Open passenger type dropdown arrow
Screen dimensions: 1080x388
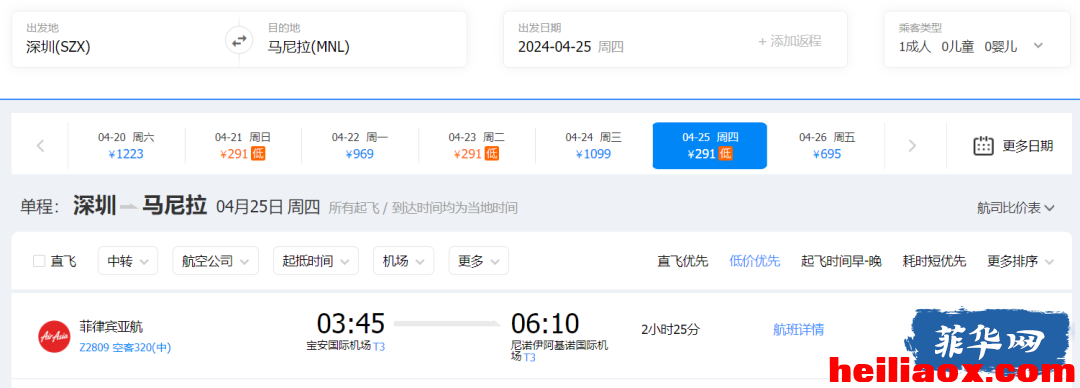click(1038, 45)
